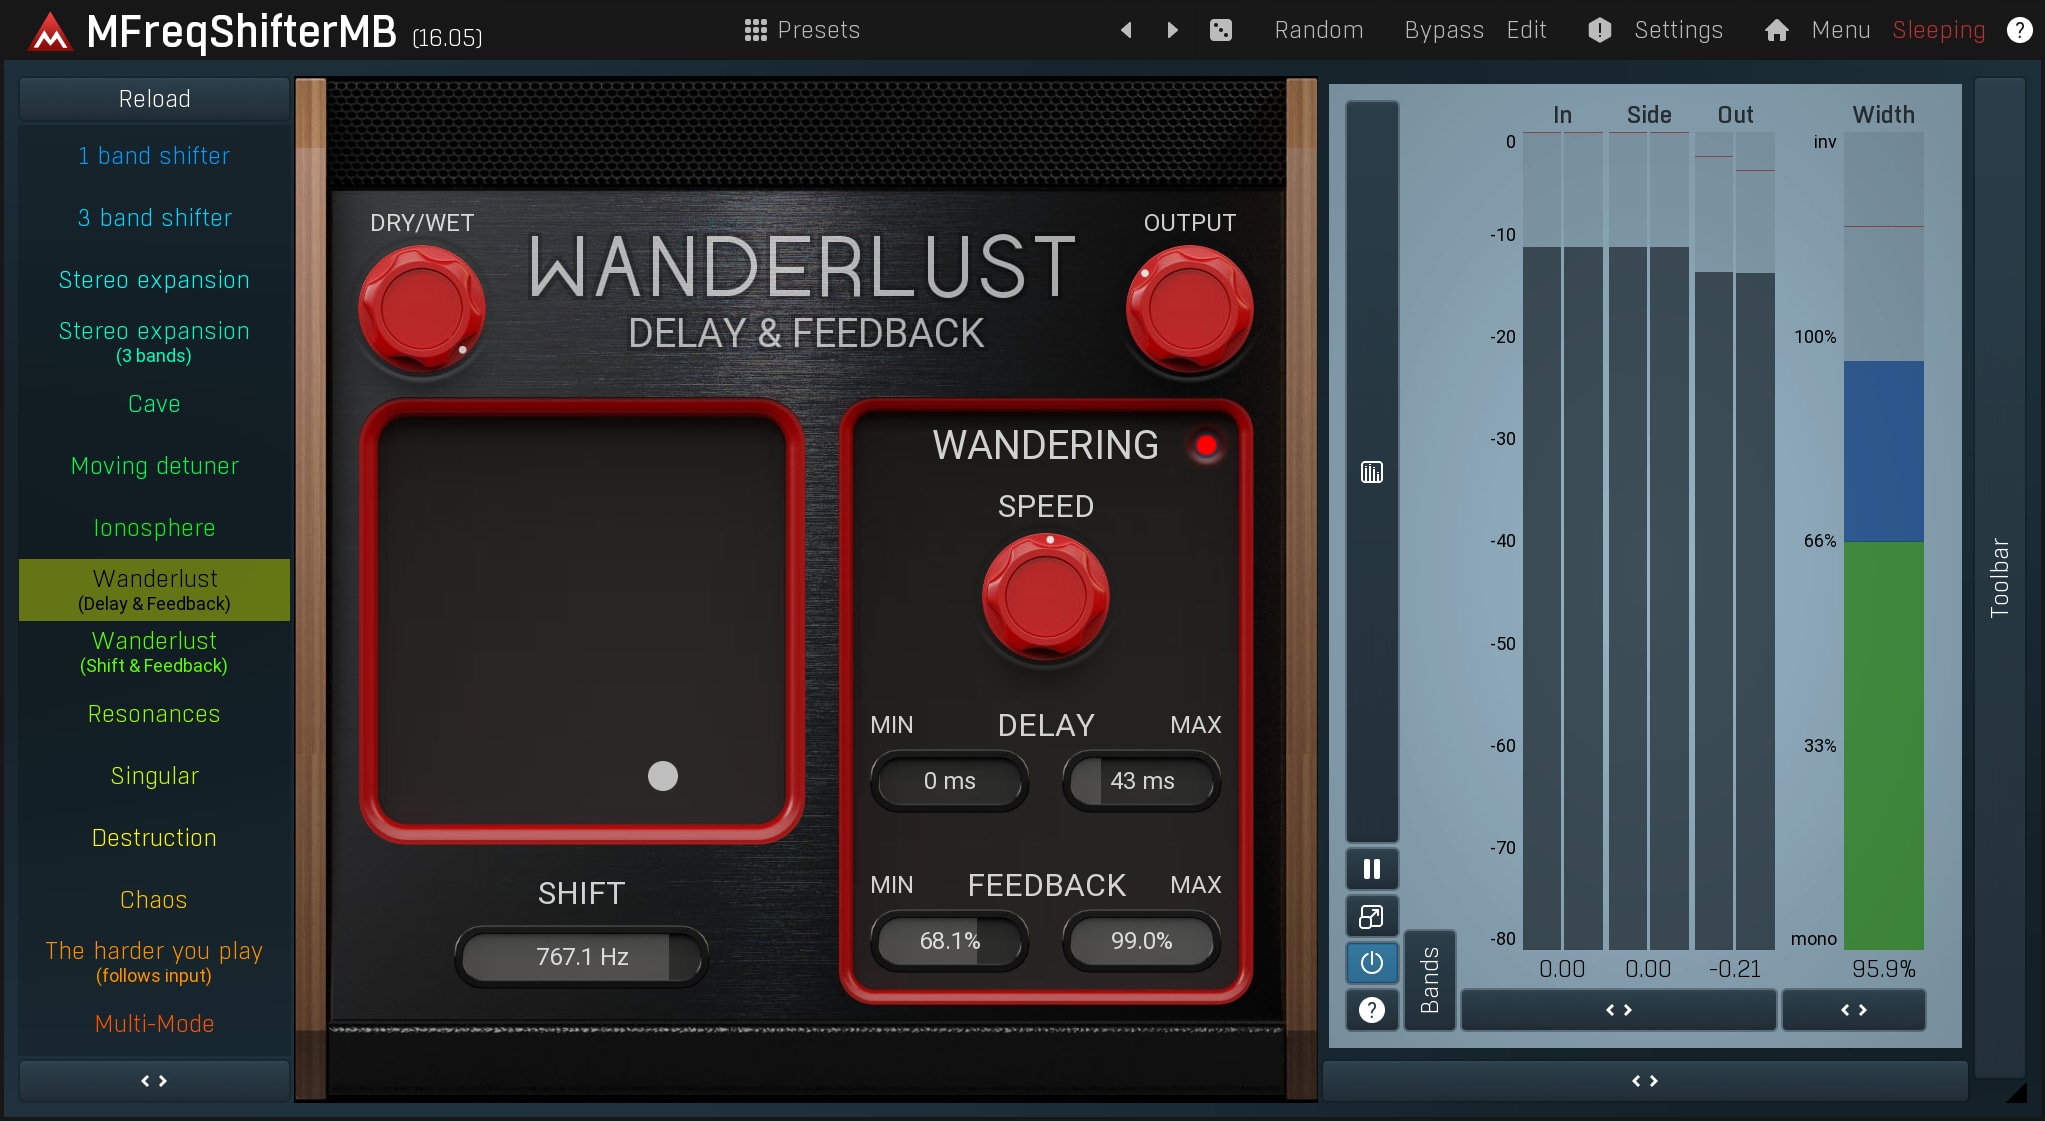2045x1121 pixels.
Task: Select the 1 band shifter preset
Action: (x=154, y=156)
